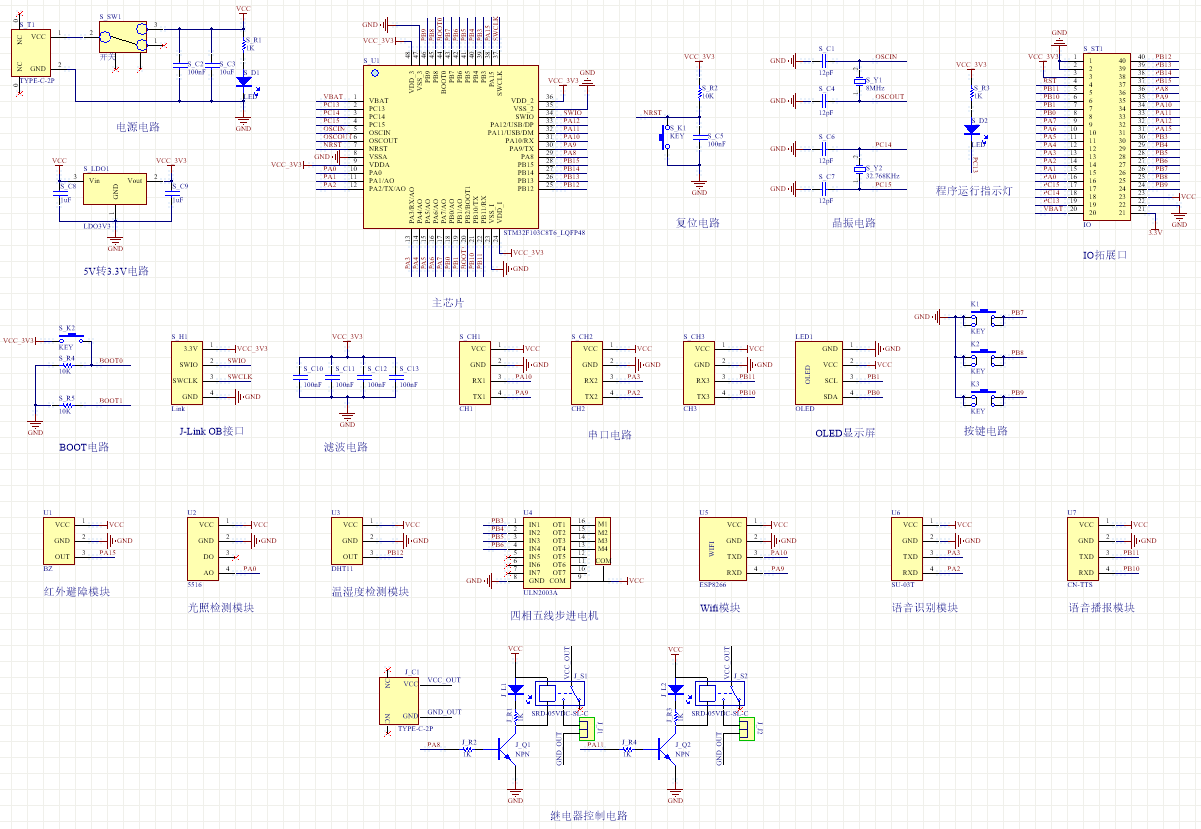Select the U5 ESP8266 WIFI module
This screenshot has height=829, width=1201.
tap(724, 548)
